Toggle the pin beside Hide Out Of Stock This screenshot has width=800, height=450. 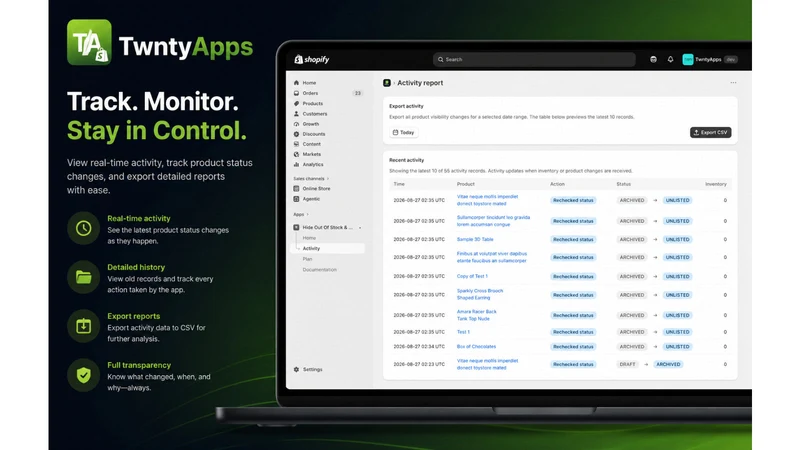[360, 228]
